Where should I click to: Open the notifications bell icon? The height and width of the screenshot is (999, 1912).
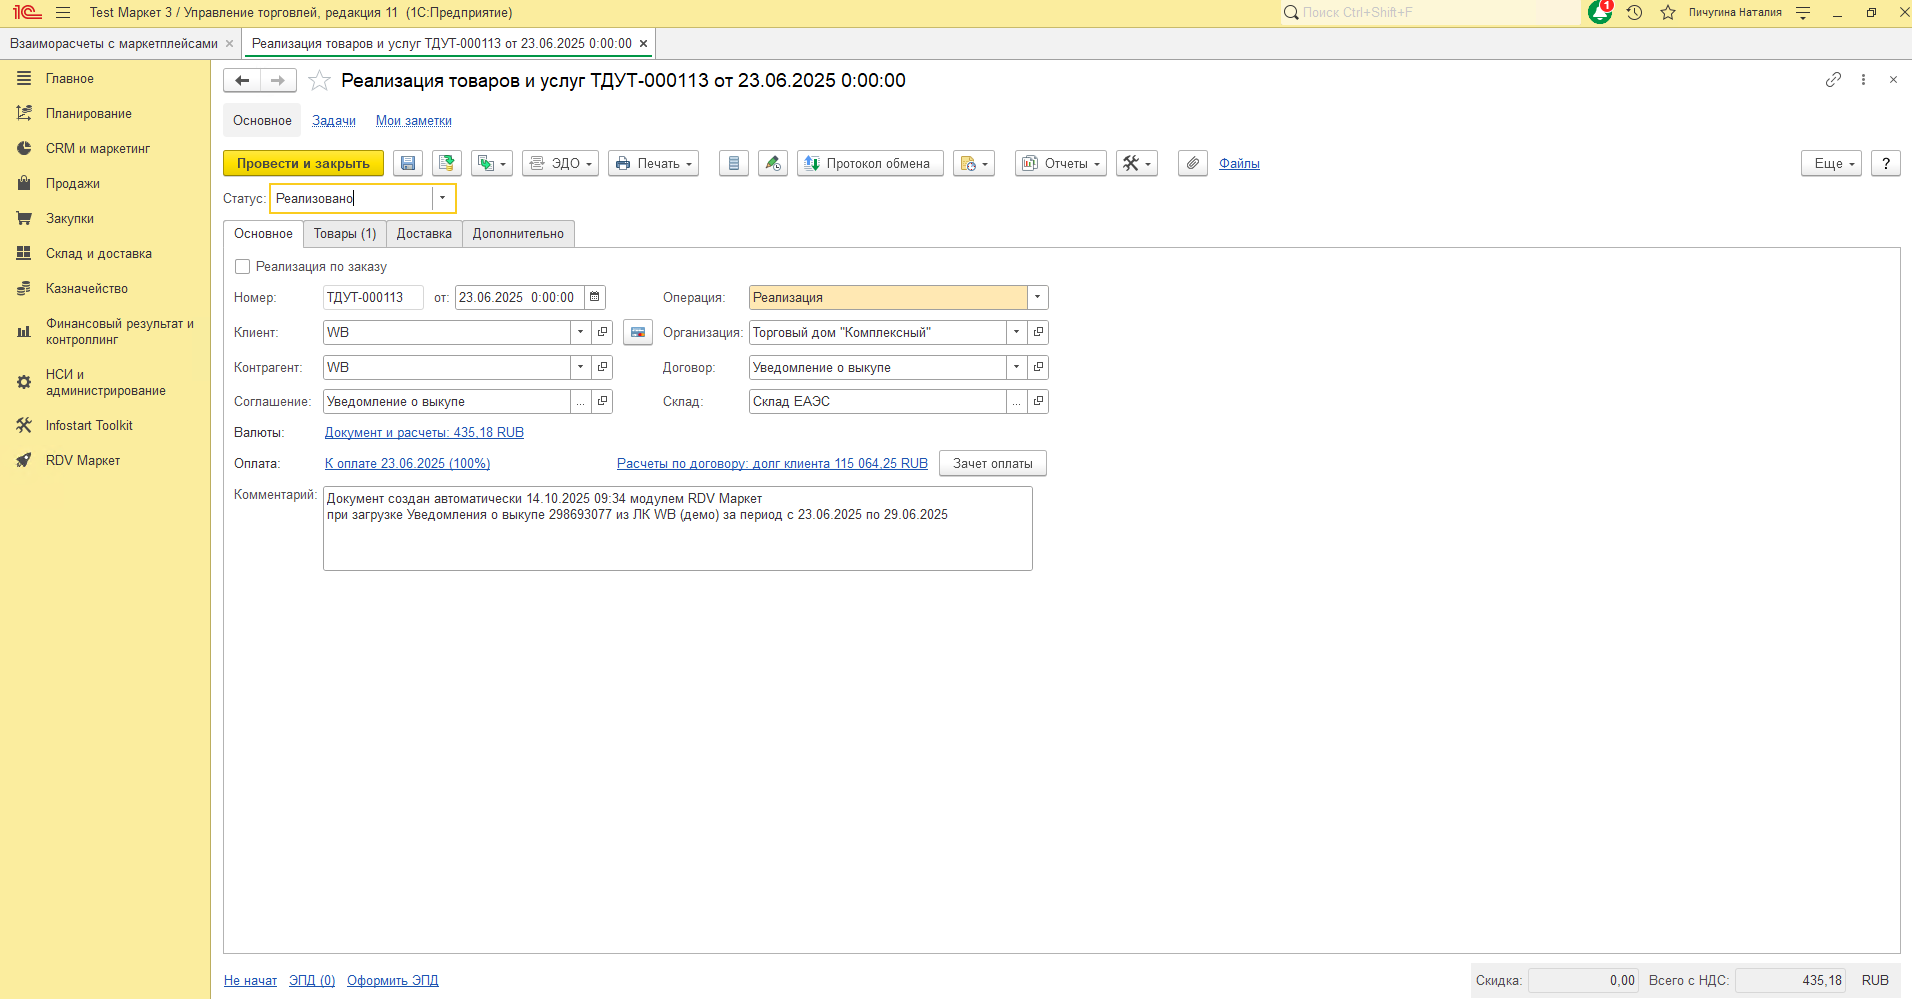coord(1600,12)
